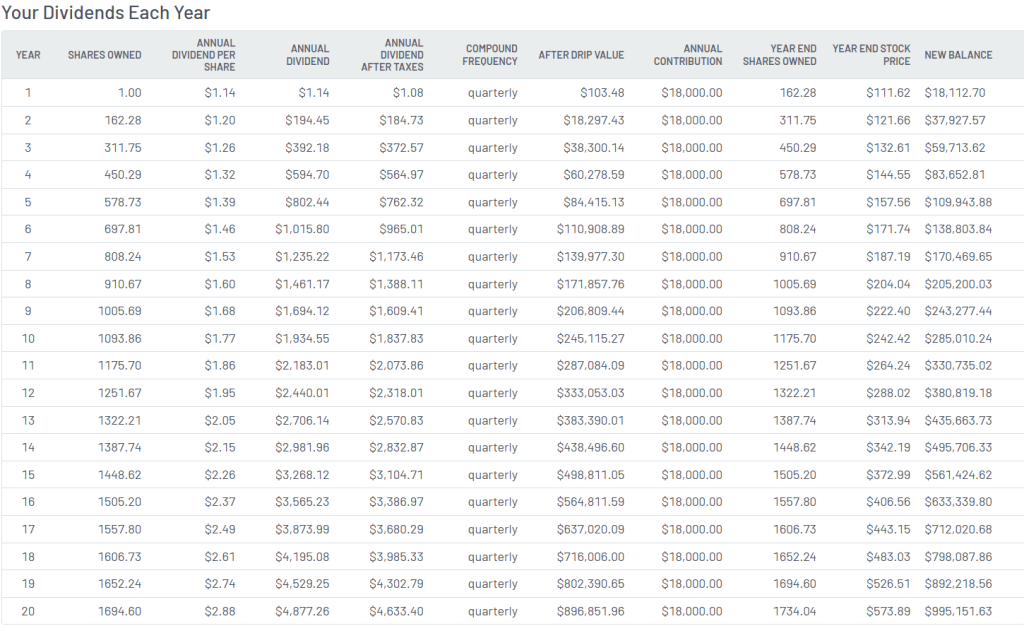Click the YEAR END STOCK PRICE header
Screen dimensions: 1024x626
(871, 55)
